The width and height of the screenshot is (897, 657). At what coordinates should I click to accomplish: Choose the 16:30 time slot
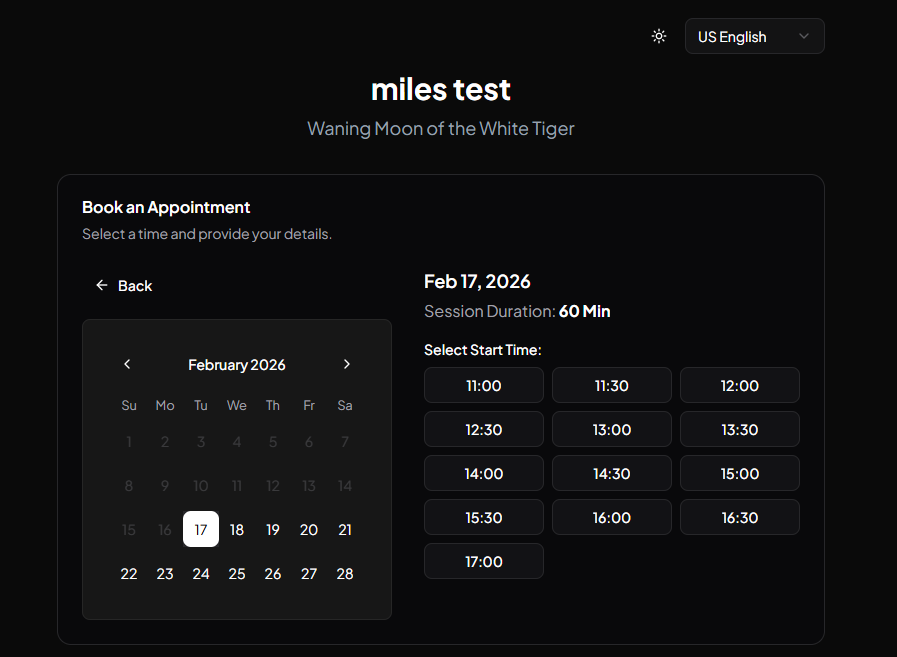(740, 517)
